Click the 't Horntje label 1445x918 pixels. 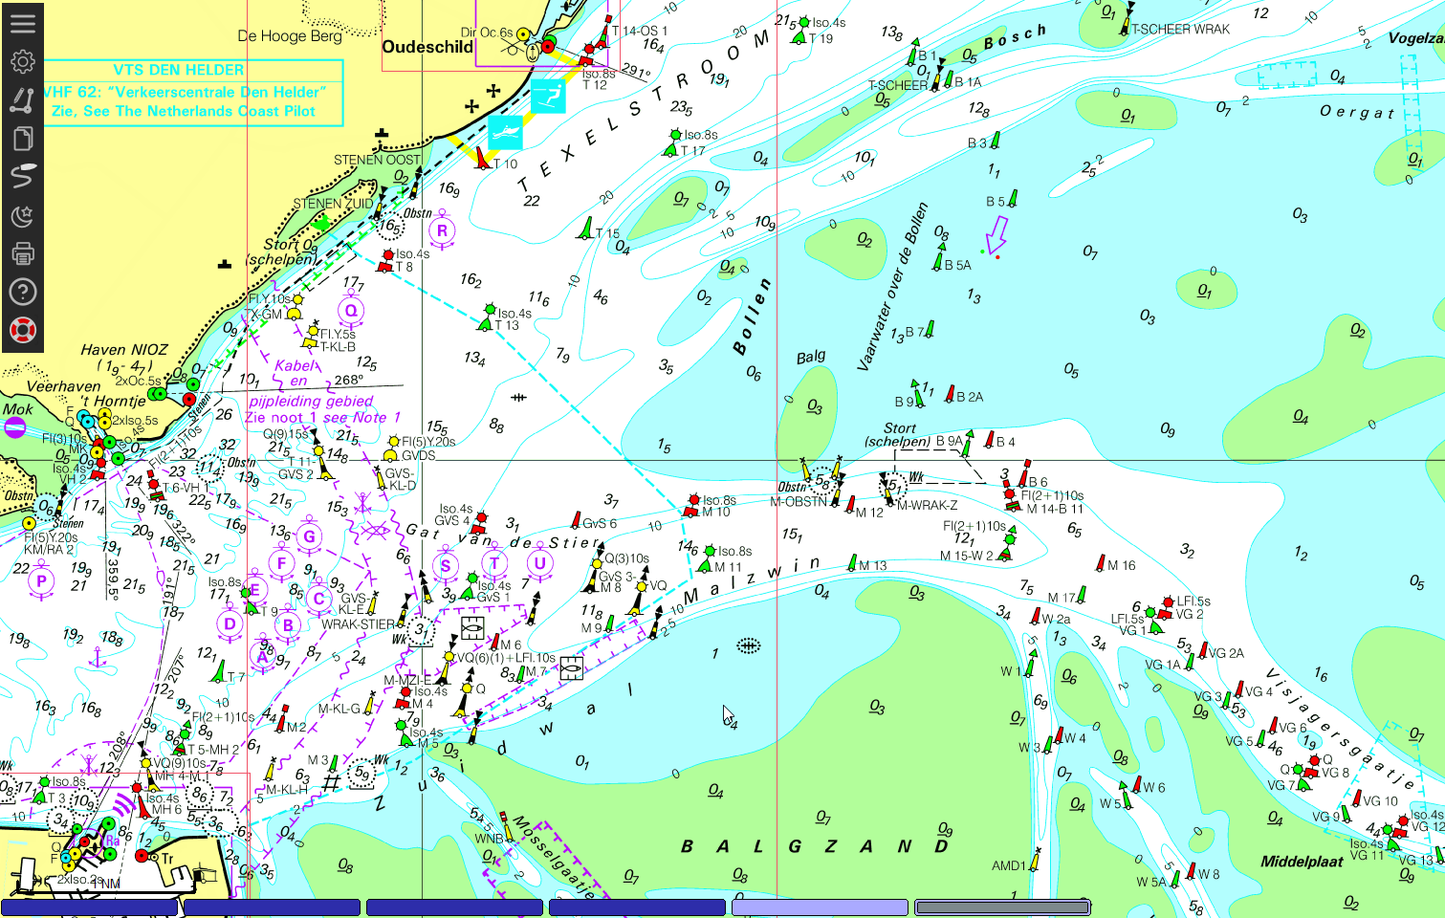113,401
